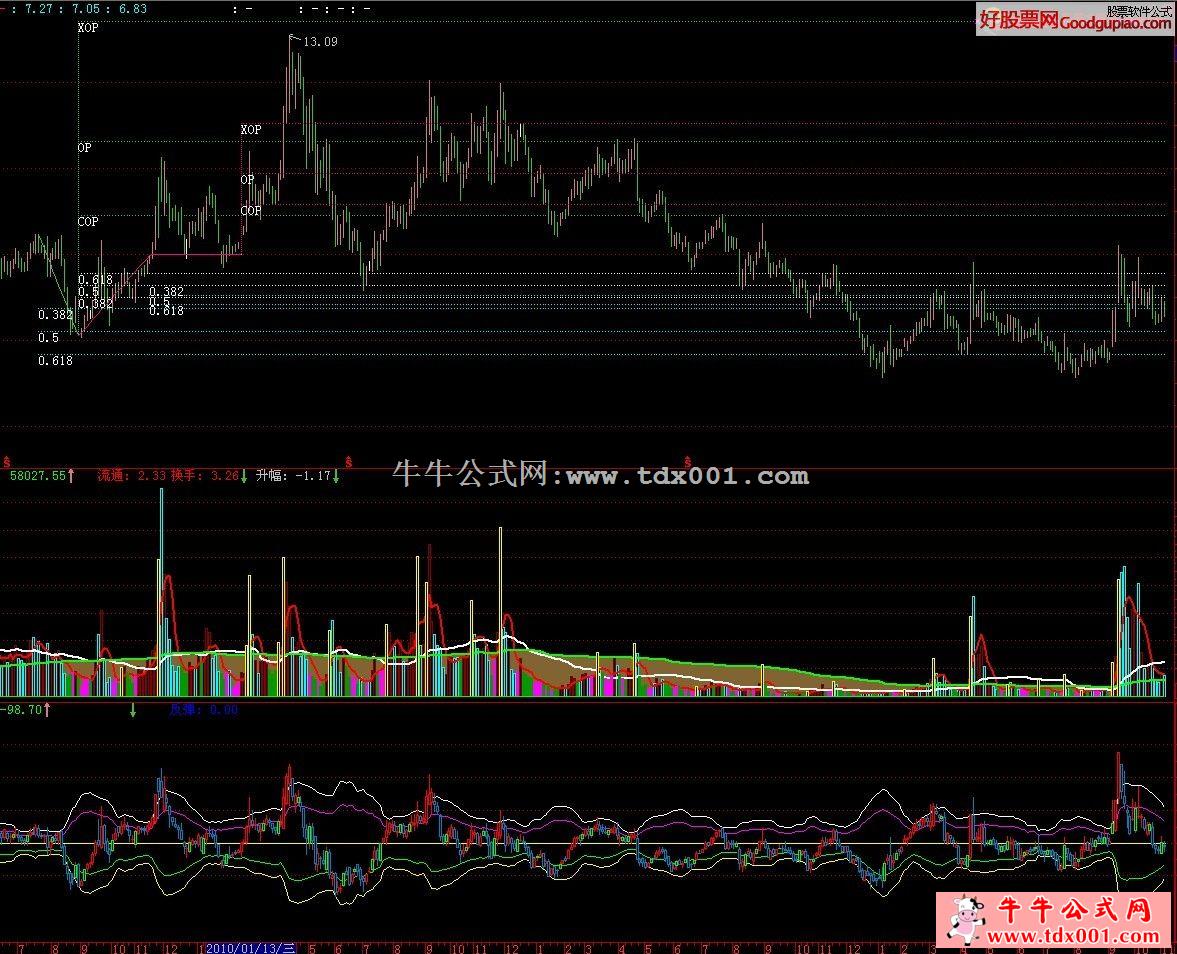
Task: Click the green down arrow after 换手 3.26
Action: tap(244, 477)
